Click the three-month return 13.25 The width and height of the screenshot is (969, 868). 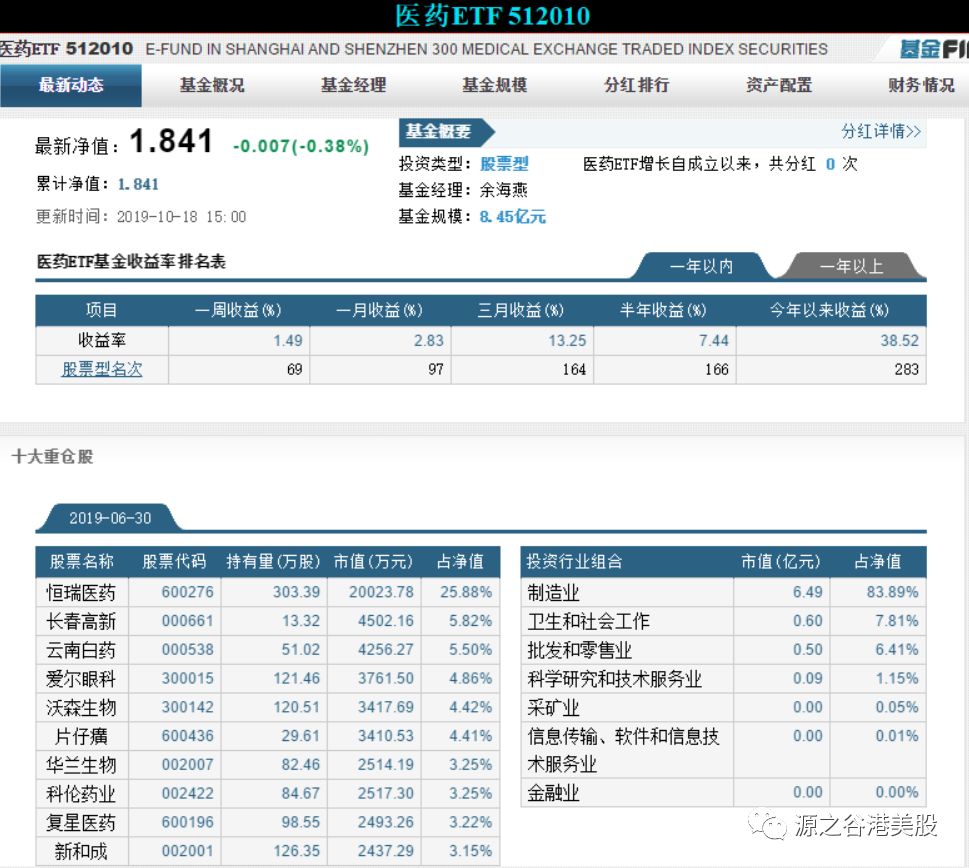point(567,340)
